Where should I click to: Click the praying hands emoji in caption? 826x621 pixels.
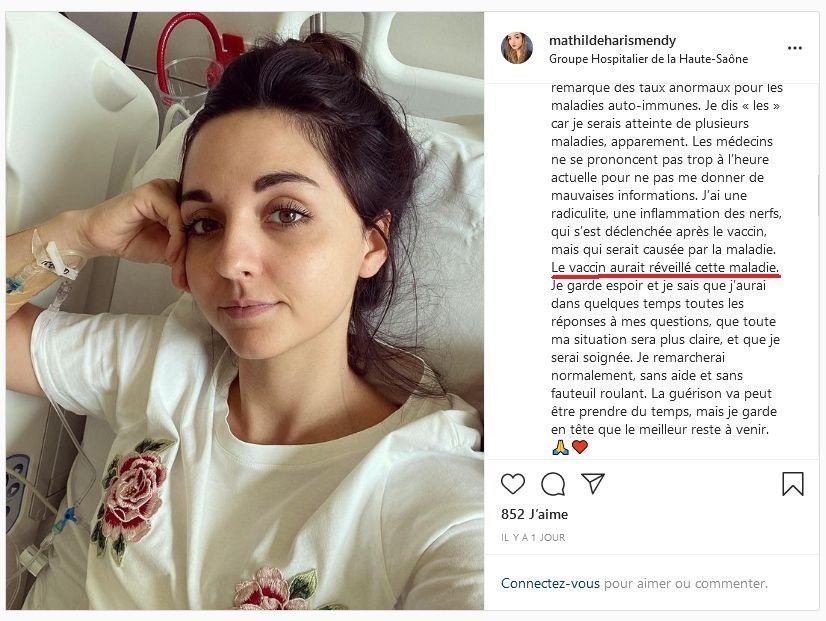pos(560,447)
